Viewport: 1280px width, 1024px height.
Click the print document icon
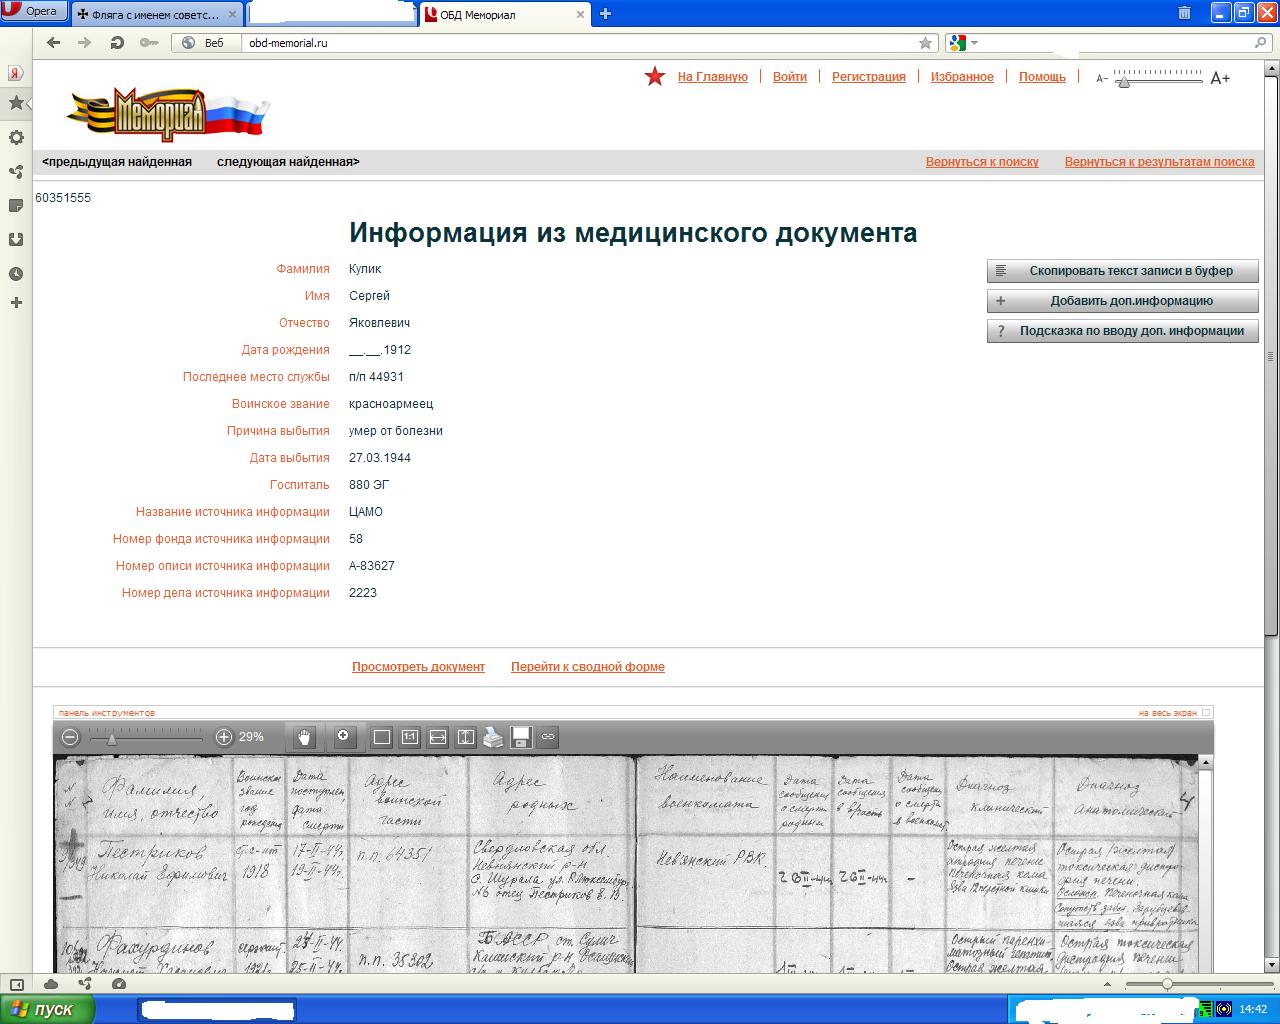tap(493, 737)
